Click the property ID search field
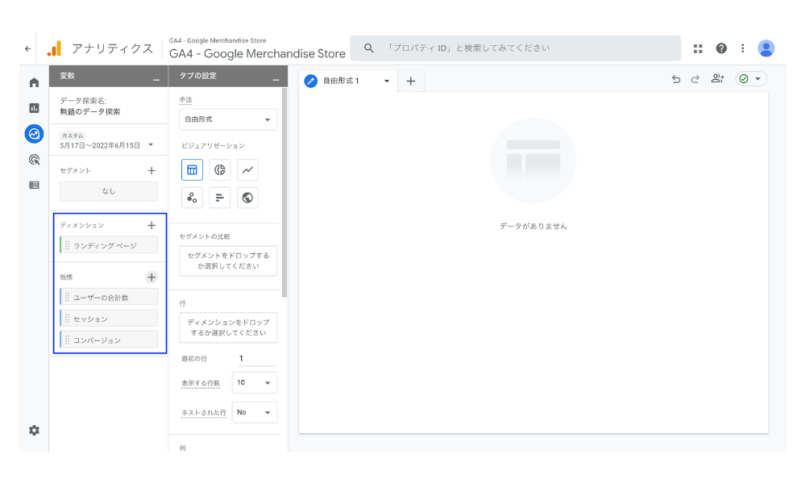Viewport: 806px width, 484px height. pos(520,48)
